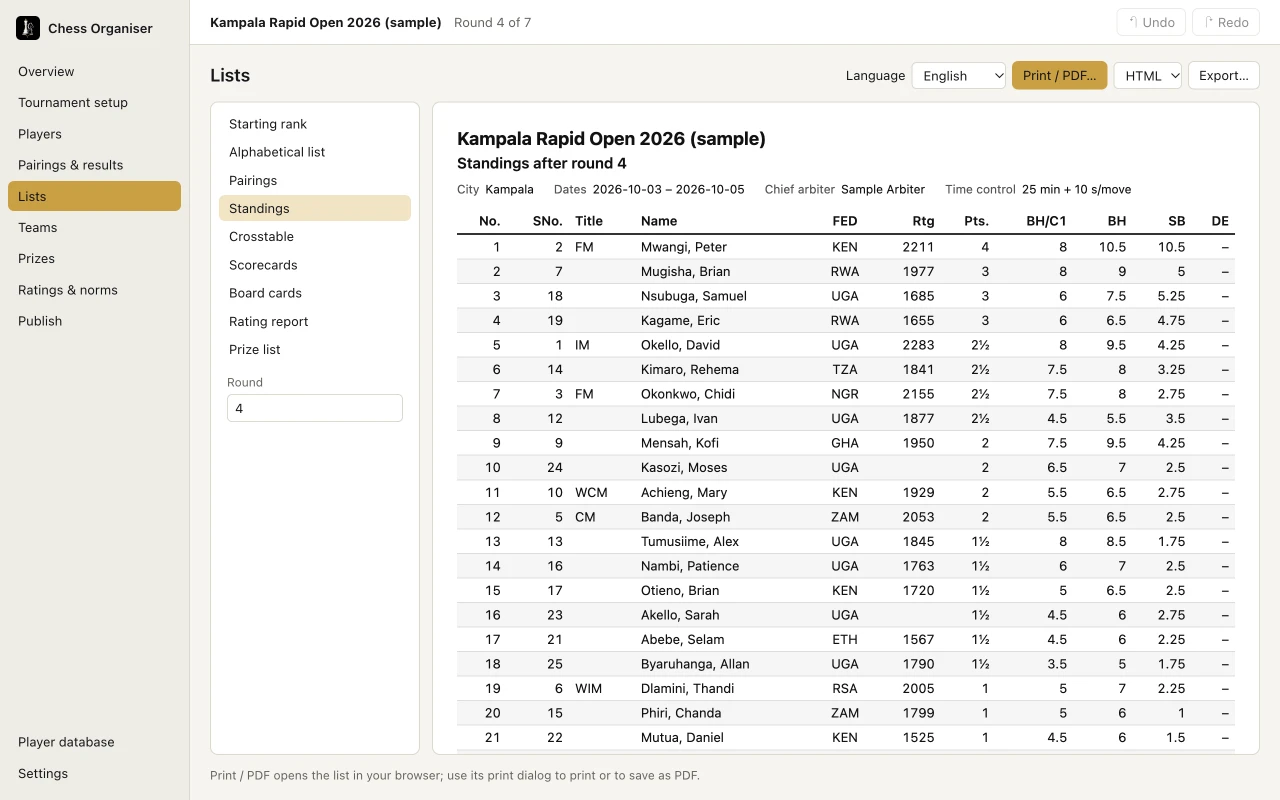Go to Overview in the sidebar
The image size is (1280, 800).
94,71
